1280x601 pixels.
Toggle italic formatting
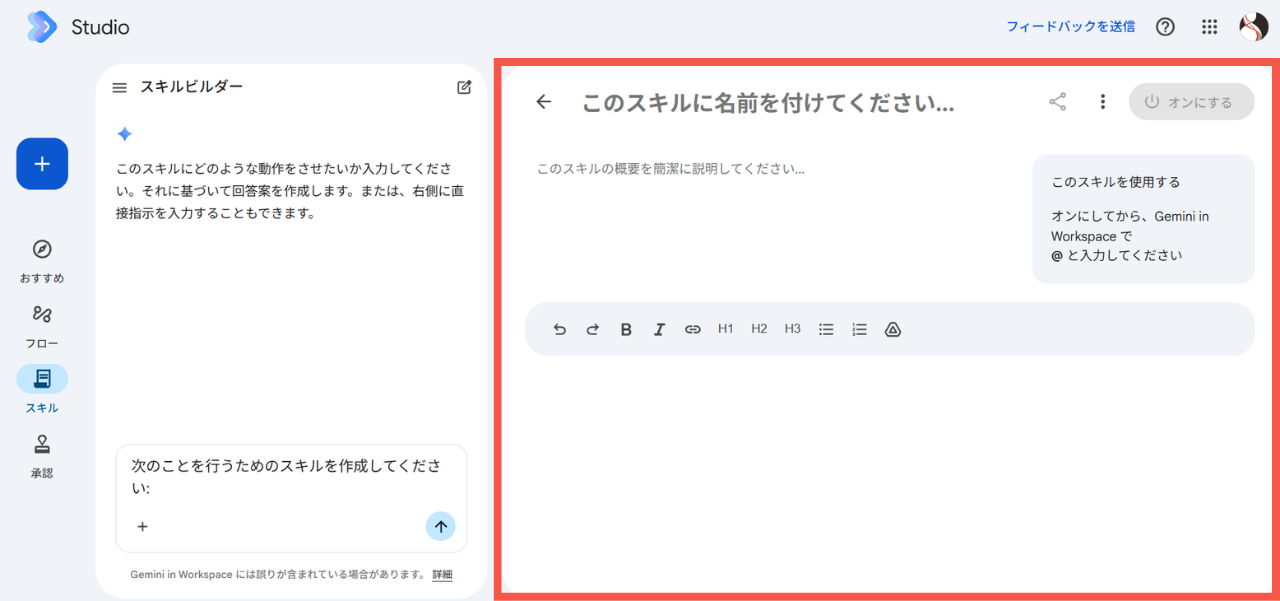pyautogui.click(x=659, y=329)
